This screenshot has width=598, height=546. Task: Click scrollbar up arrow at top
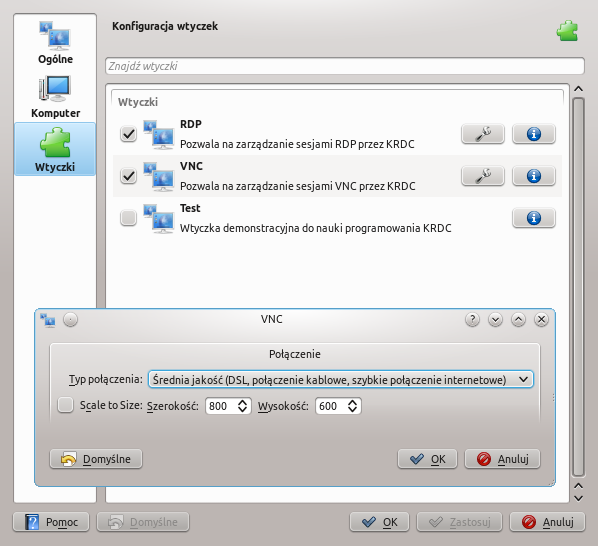(578, 89)
